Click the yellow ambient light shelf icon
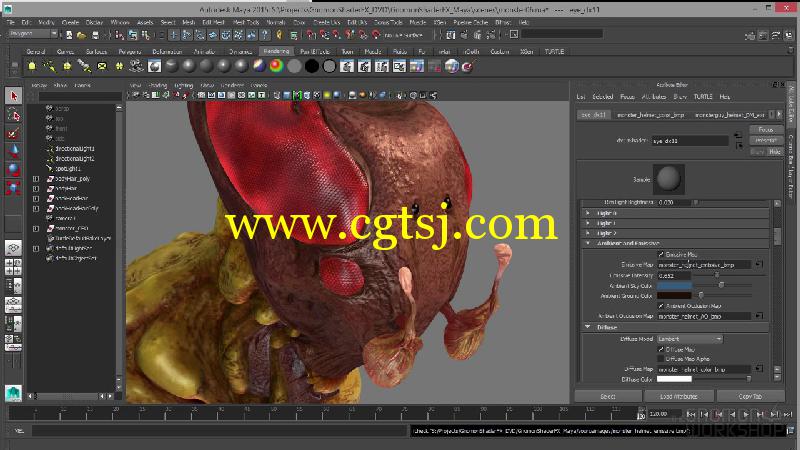The width and height of the screenshot is (800, 450). [32, 66]
